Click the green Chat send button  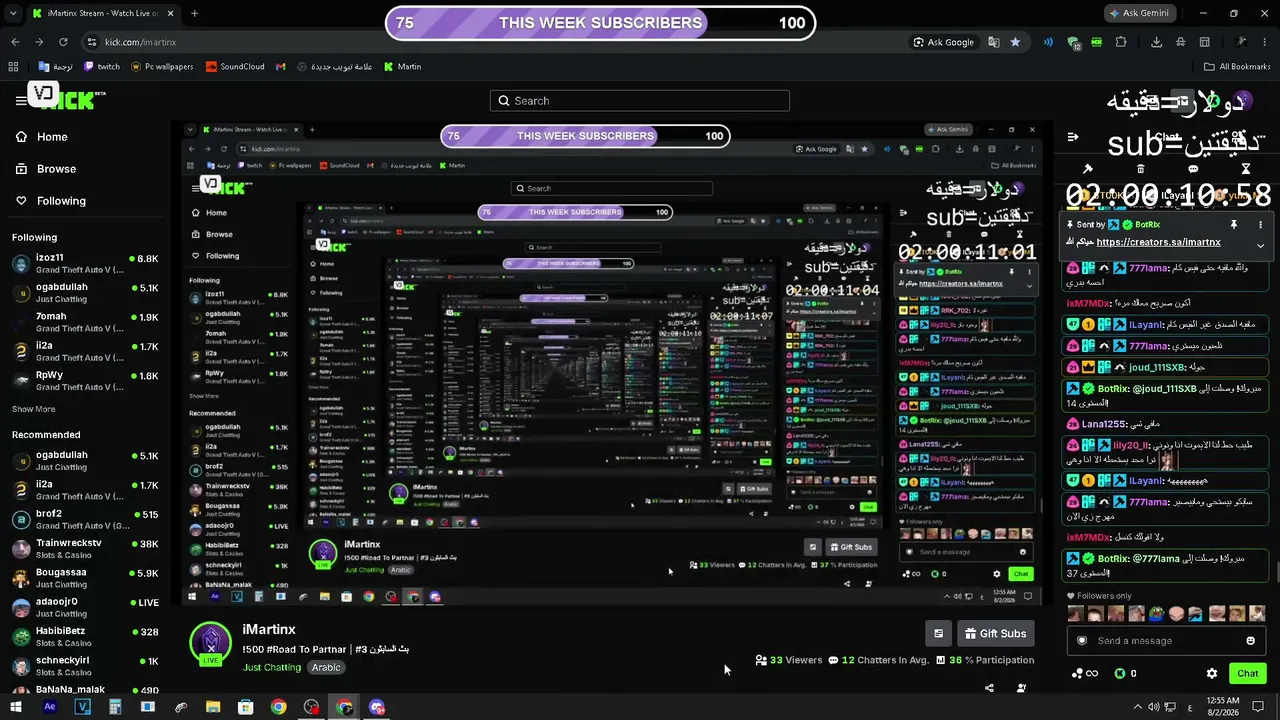coord(1247,674)
